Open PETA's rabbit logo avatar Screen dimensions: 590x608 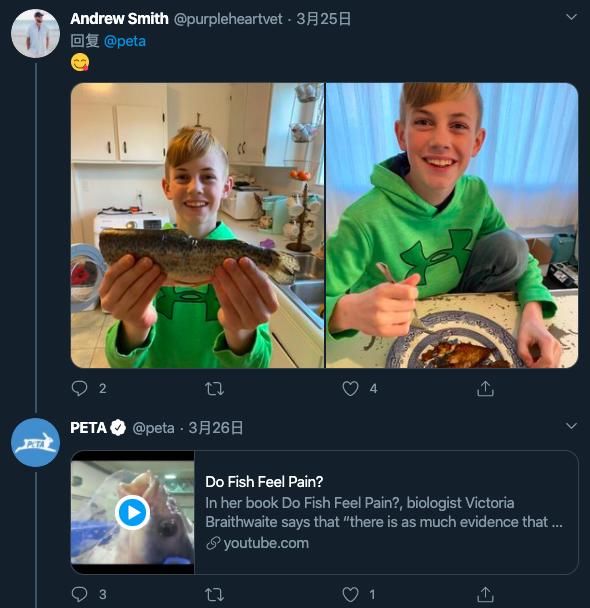click(x=35, y=442)
